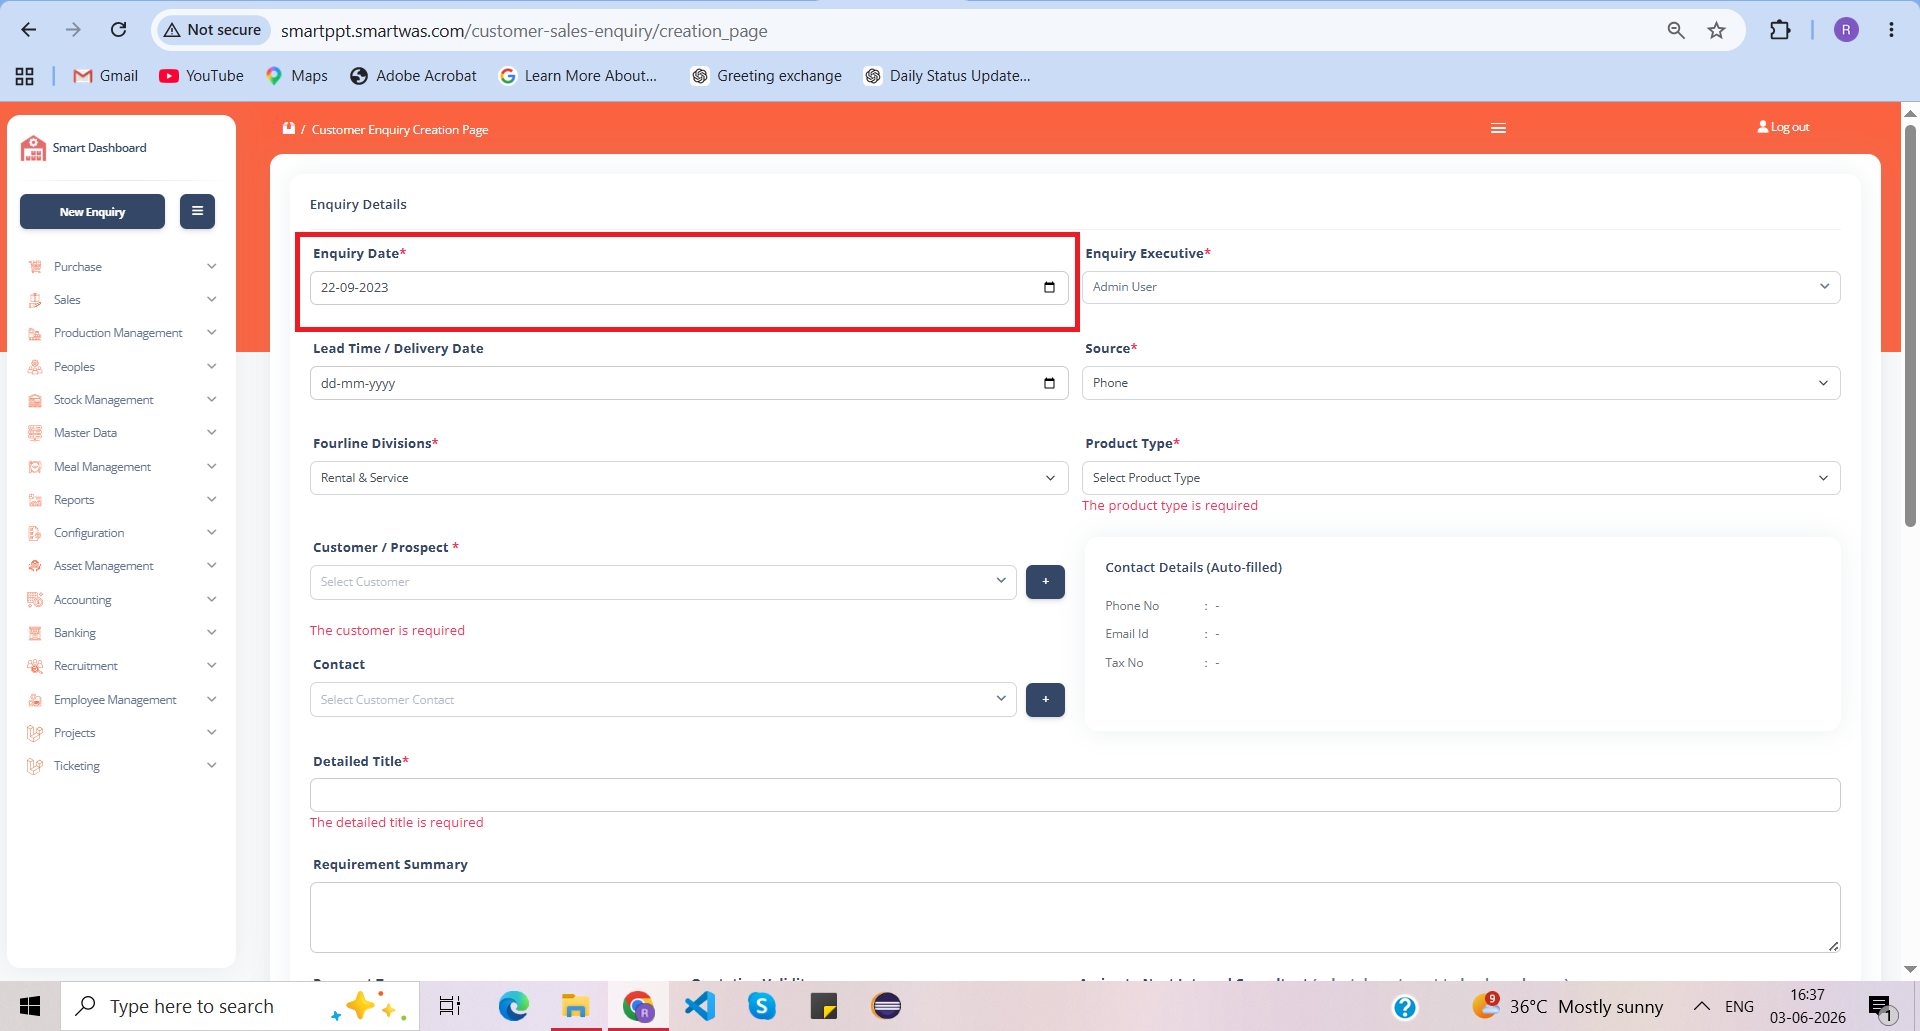Open Stock Management sidebar menu
This screenshot has width=1920, height=1031.
point(121,400)
